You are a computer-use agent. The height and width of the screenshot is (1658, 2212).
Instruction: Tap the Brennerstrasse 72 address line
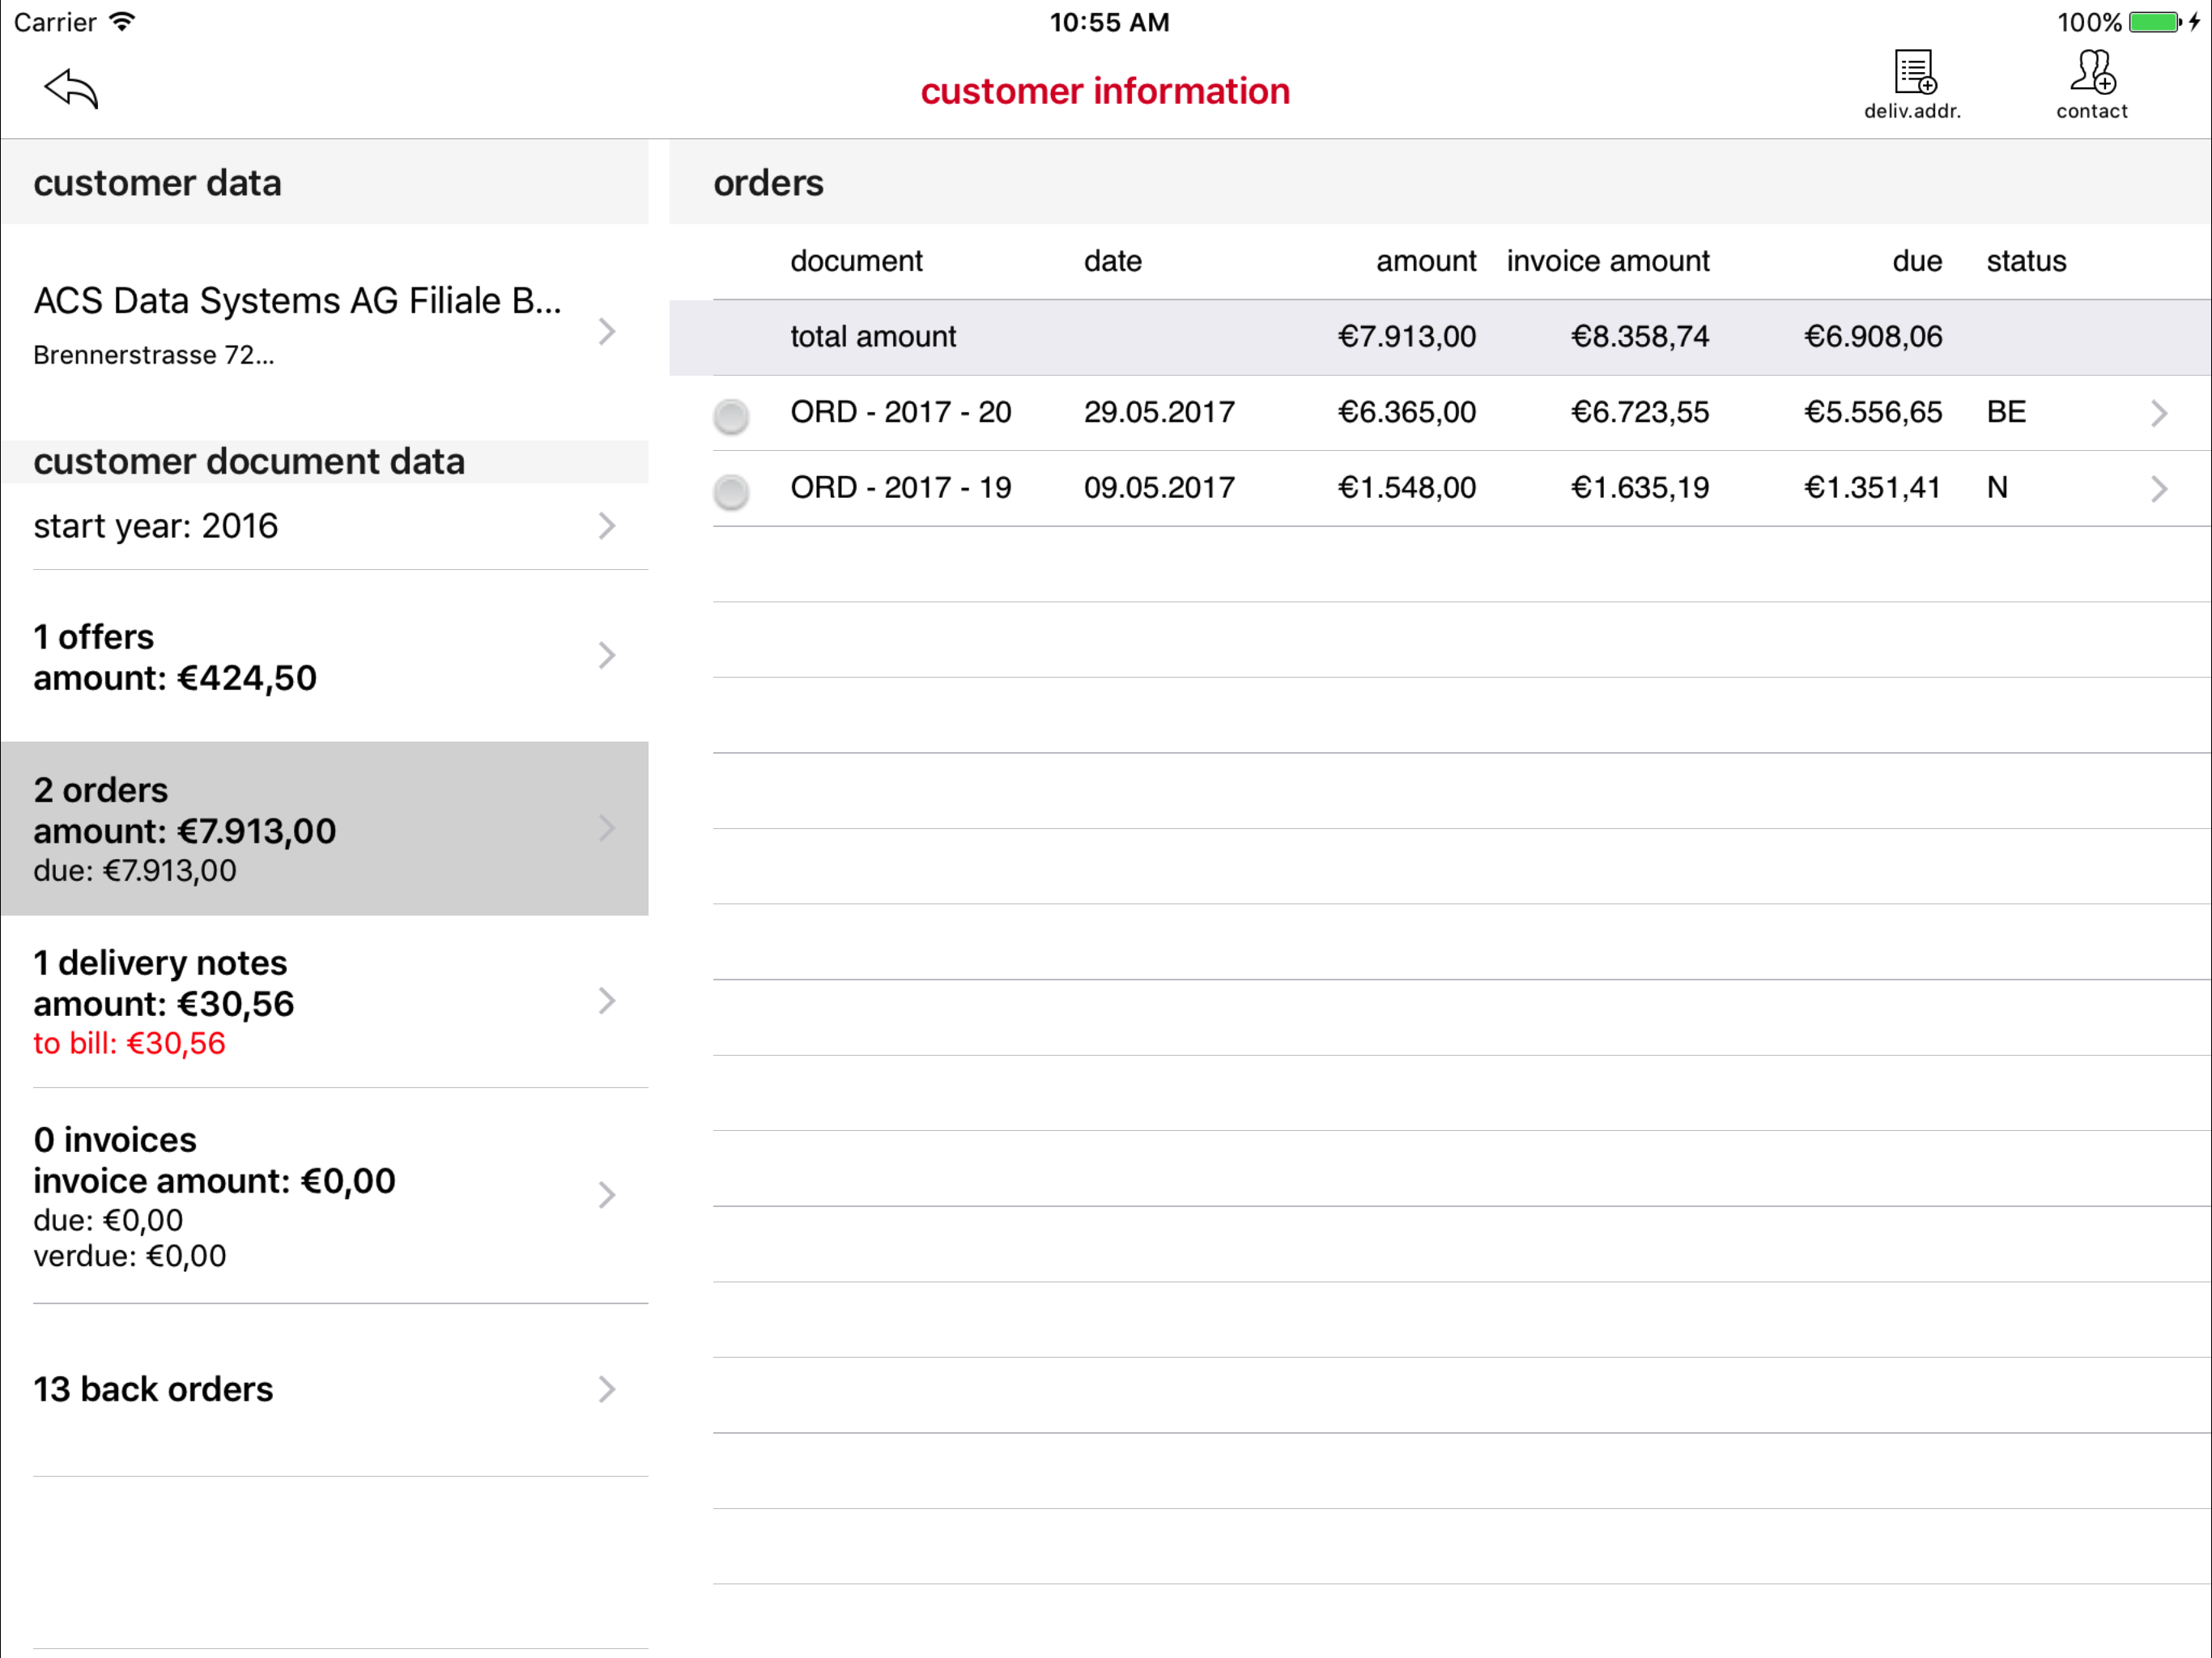pos(153,355)
